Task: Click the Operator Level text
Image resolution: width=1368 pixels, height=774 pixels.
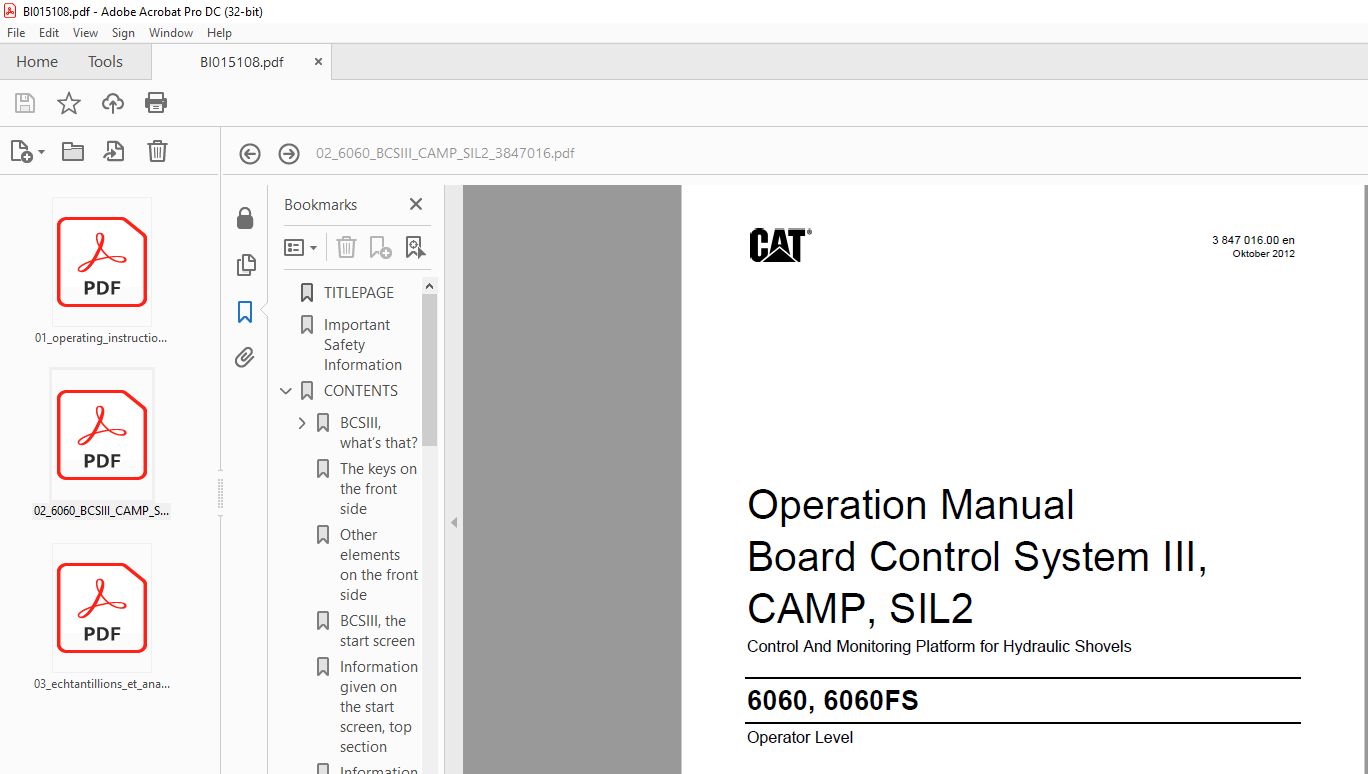Action: coord(800,738)
